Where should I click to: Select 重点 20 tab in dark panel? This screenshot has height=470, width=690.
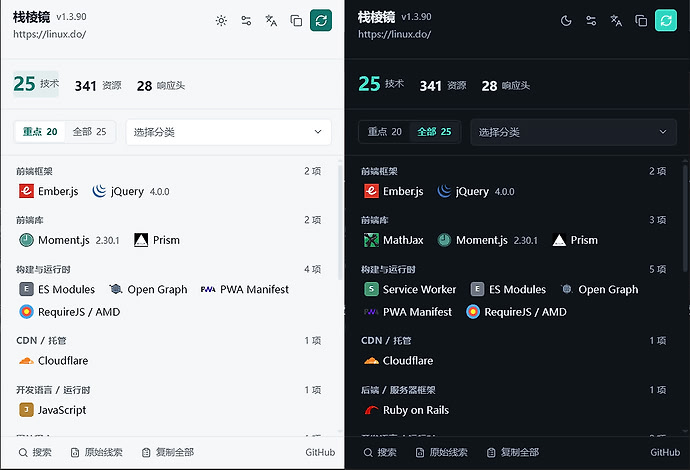385,132
